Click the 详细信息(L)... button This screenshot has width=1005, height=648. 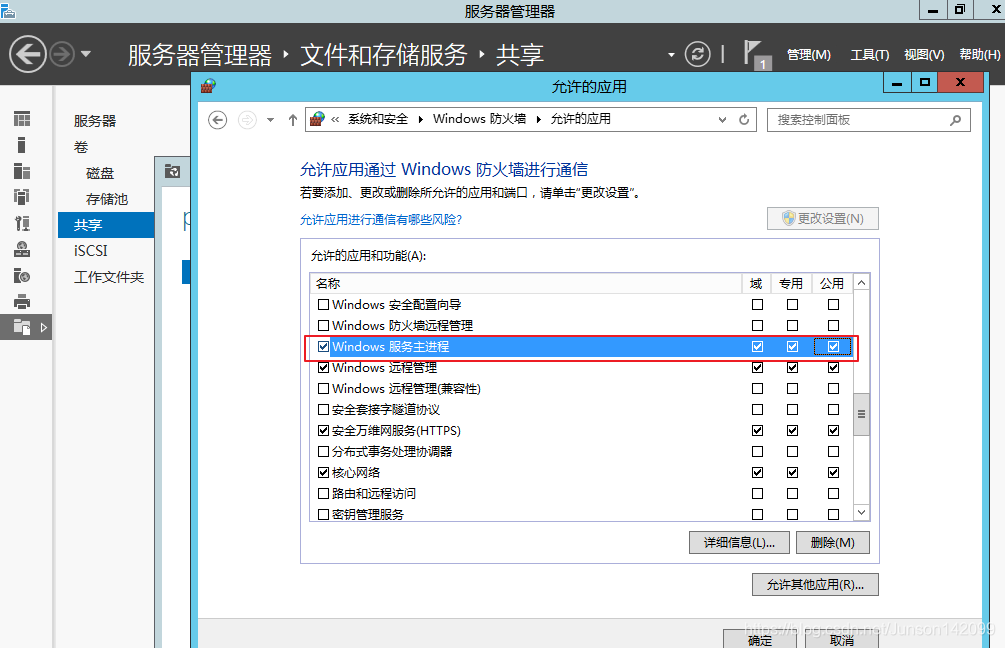740,543
